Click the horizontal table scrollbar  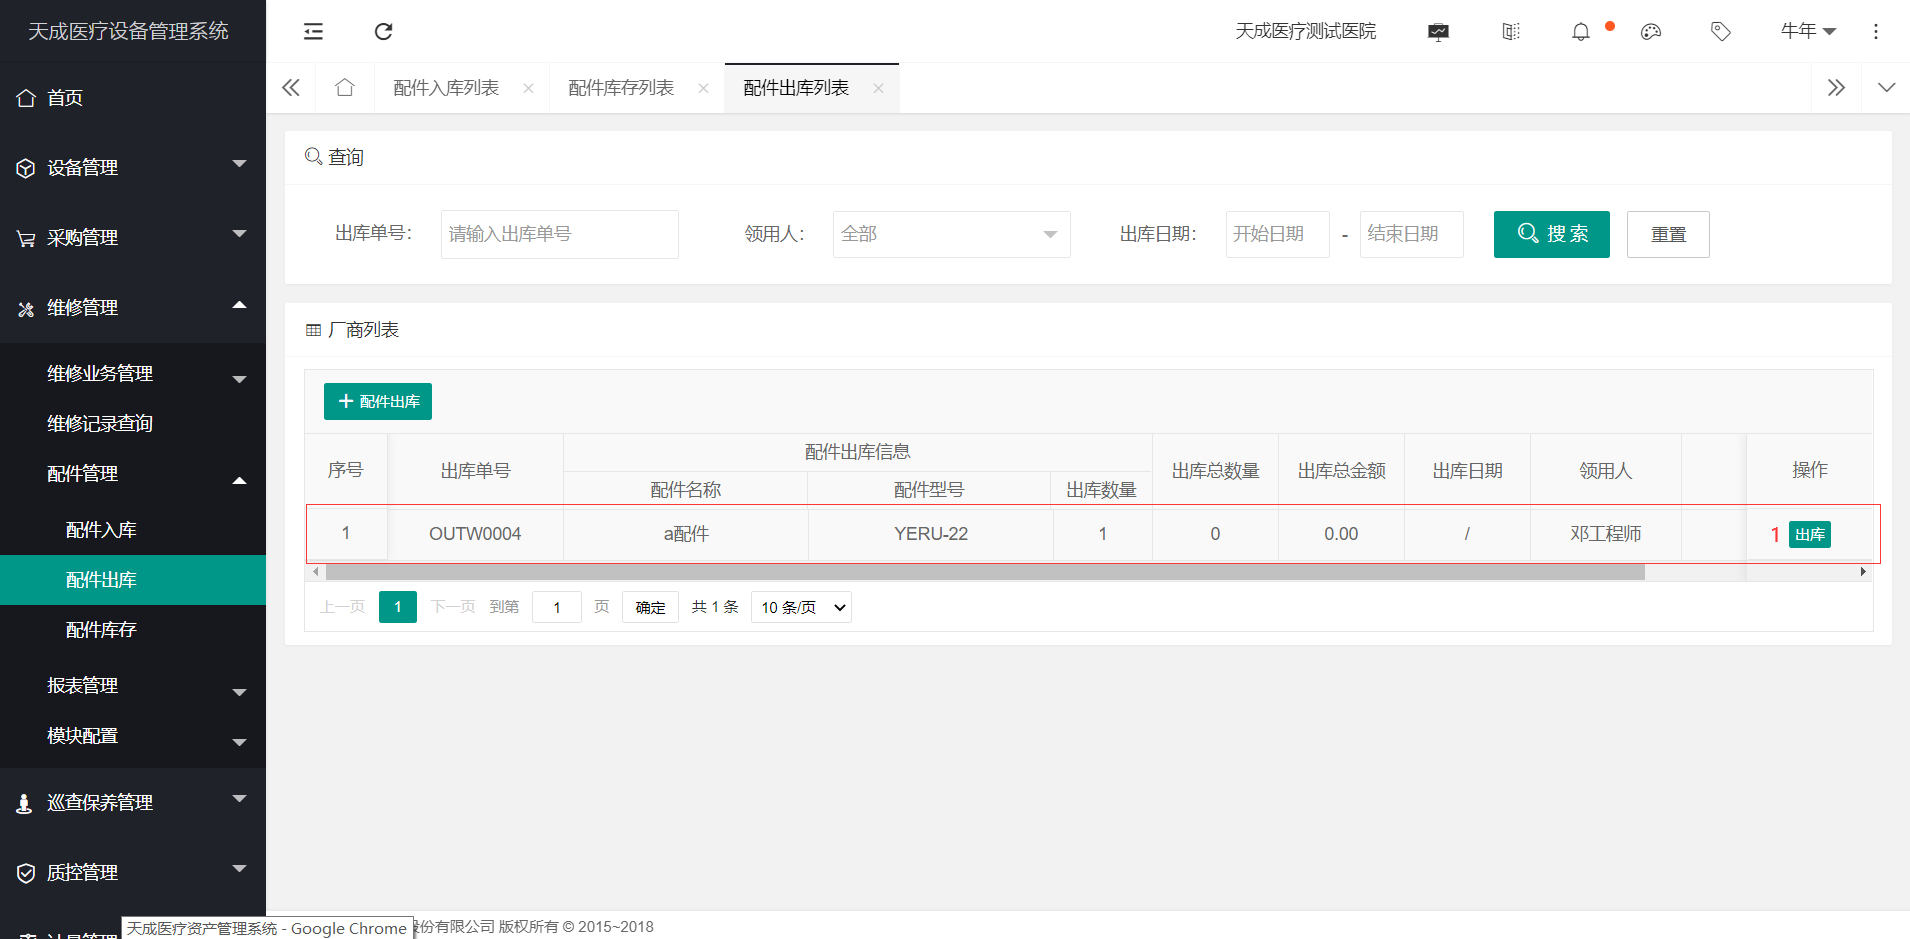tap(985, 572)
